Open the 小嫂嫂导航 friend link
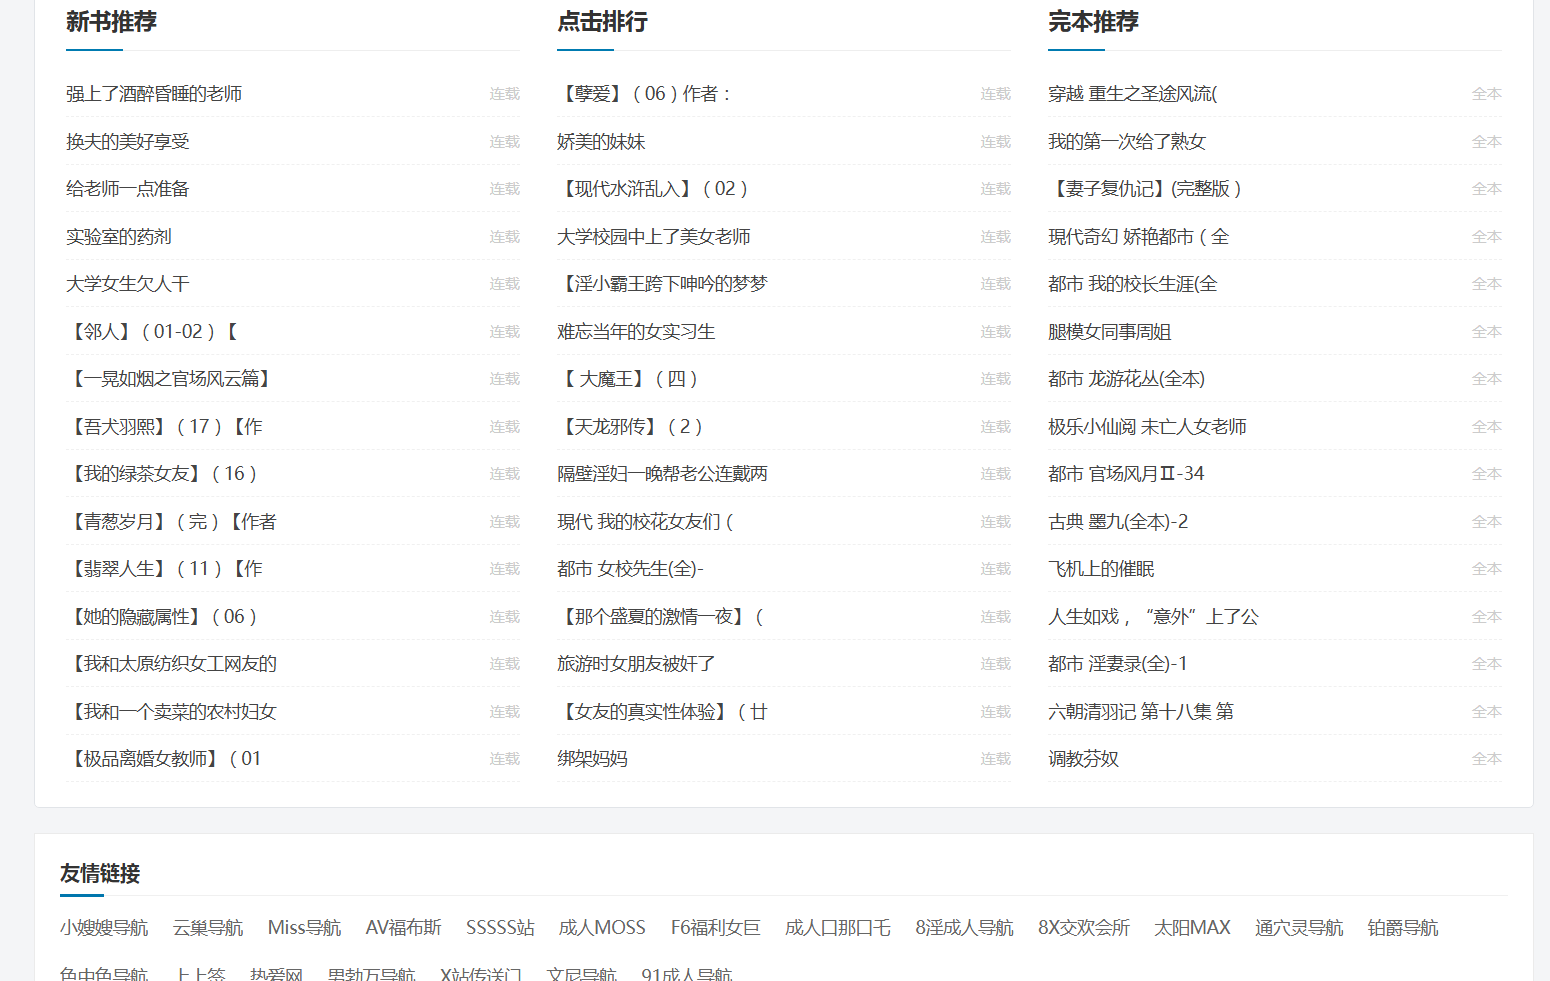Screen dimensions: 1550x981 tap(104, 928)
